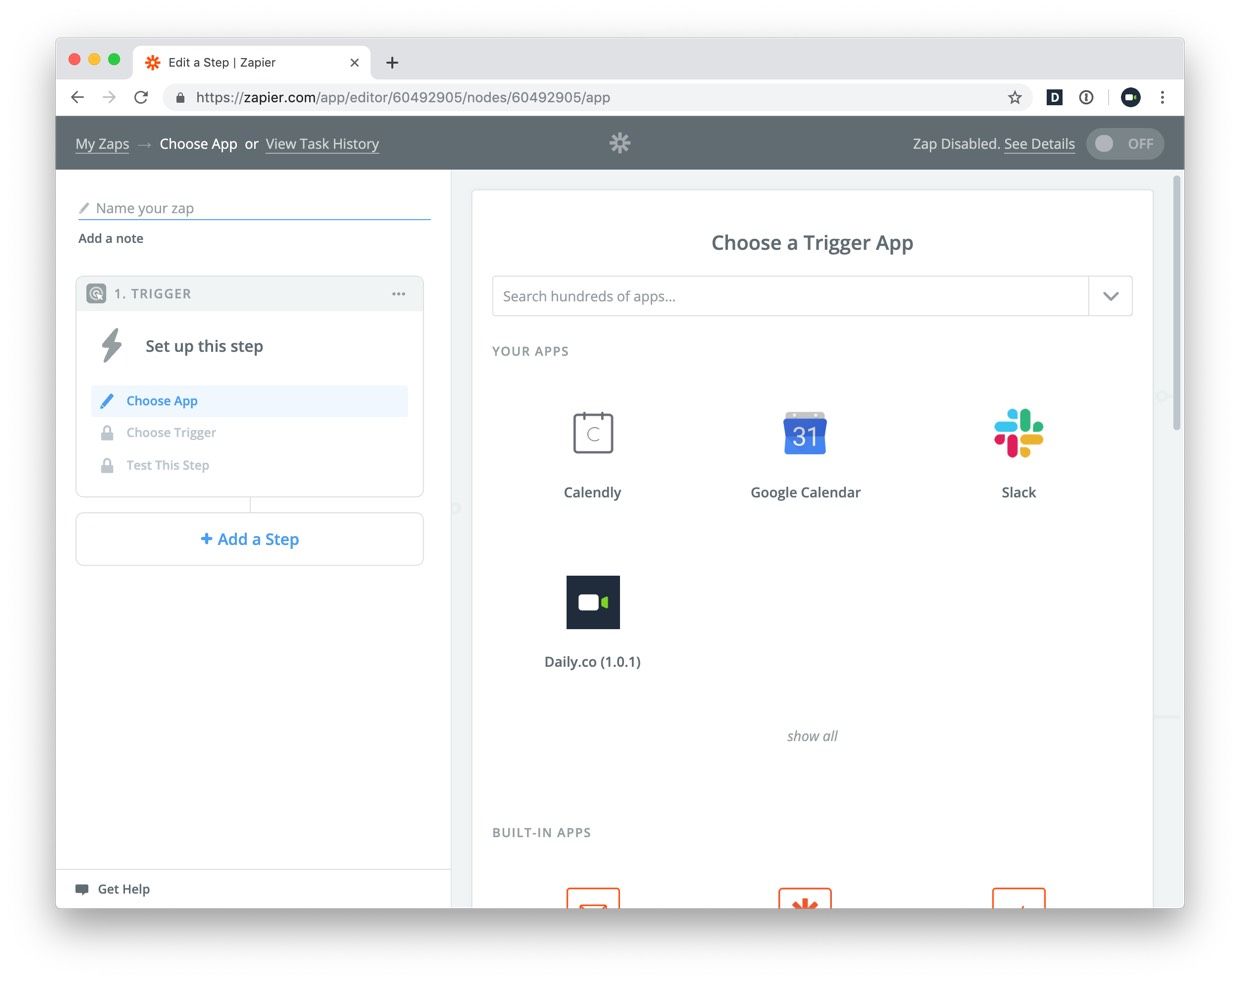
Task: Open a new browser tab
Action: click(x=392, y=62)
